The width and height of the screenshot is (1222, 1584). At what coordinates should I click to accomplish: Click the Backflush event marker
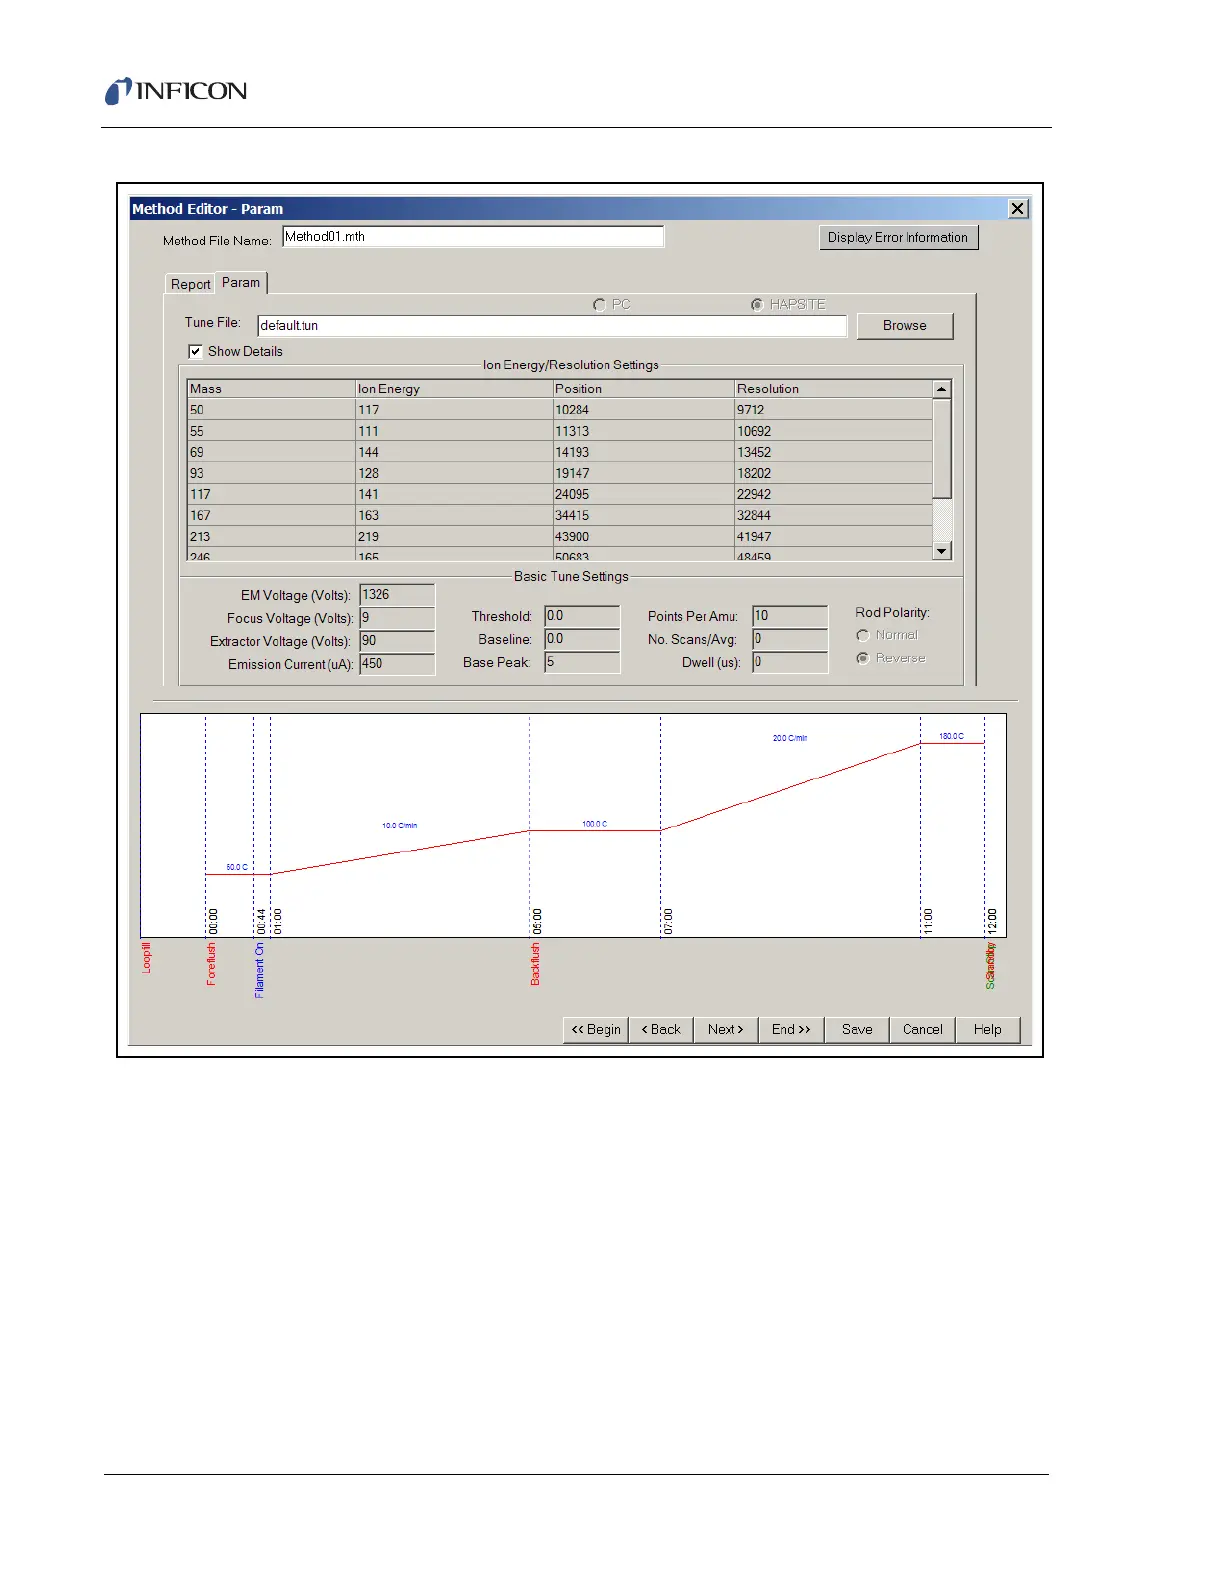pyautogui.click(x=535, y=964)
